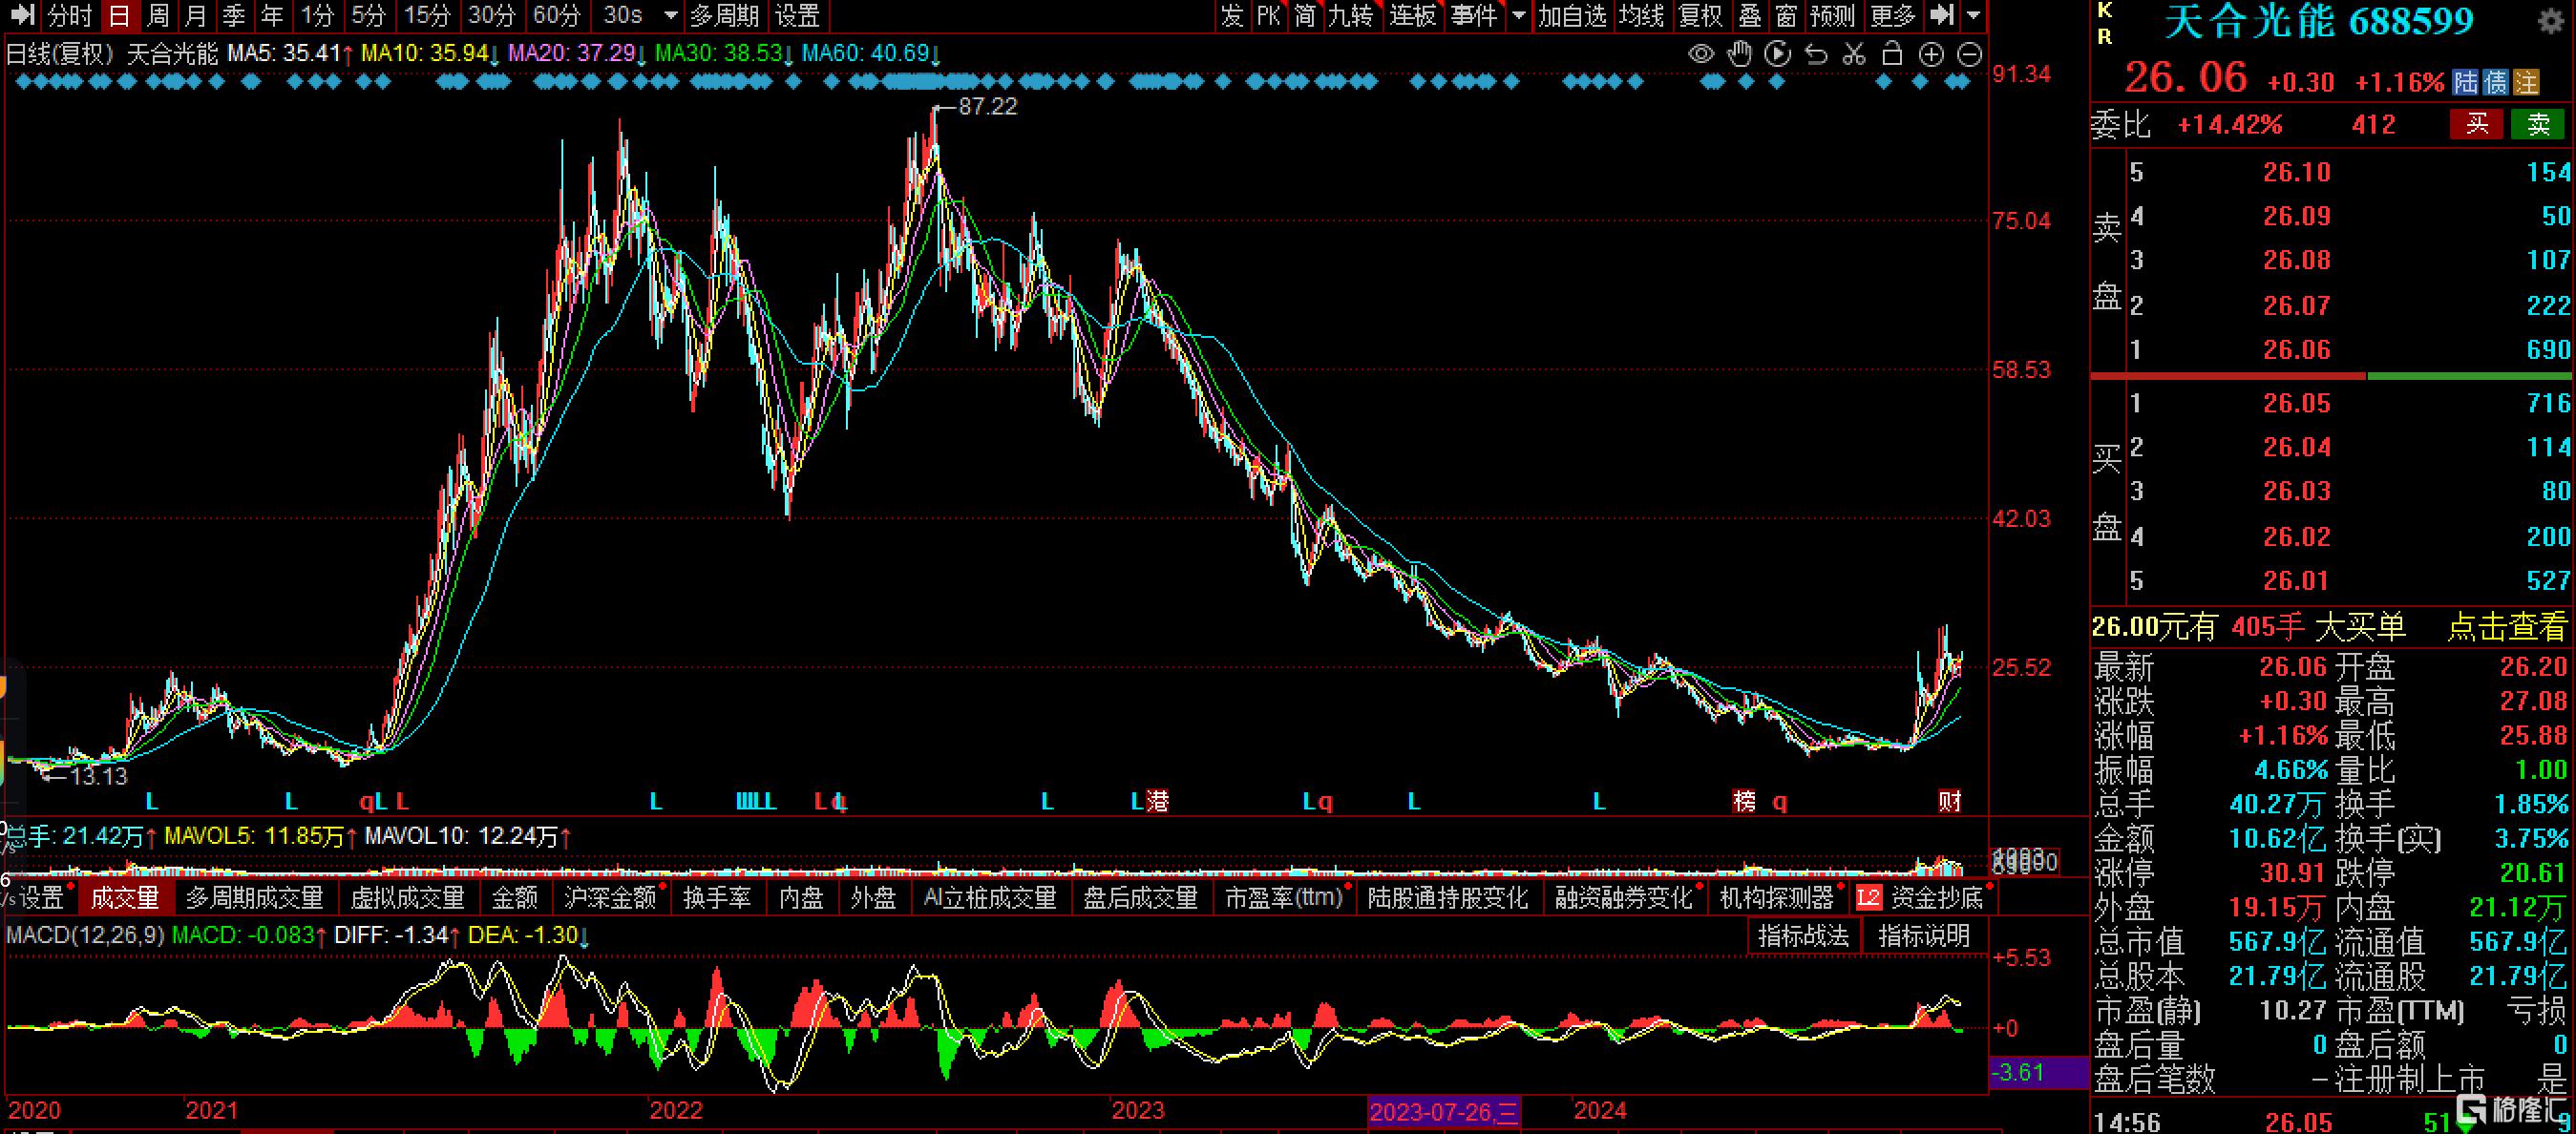The image size is (2576, 1134).
Task: Click the 87.22 peak price label
Action: [987, 106]
